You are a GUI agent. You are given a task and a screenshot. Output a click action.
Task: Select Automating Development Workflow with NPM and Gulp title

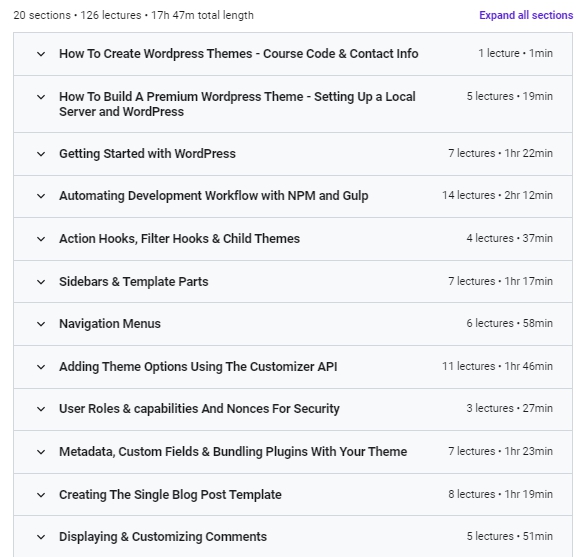pos(213,196)
